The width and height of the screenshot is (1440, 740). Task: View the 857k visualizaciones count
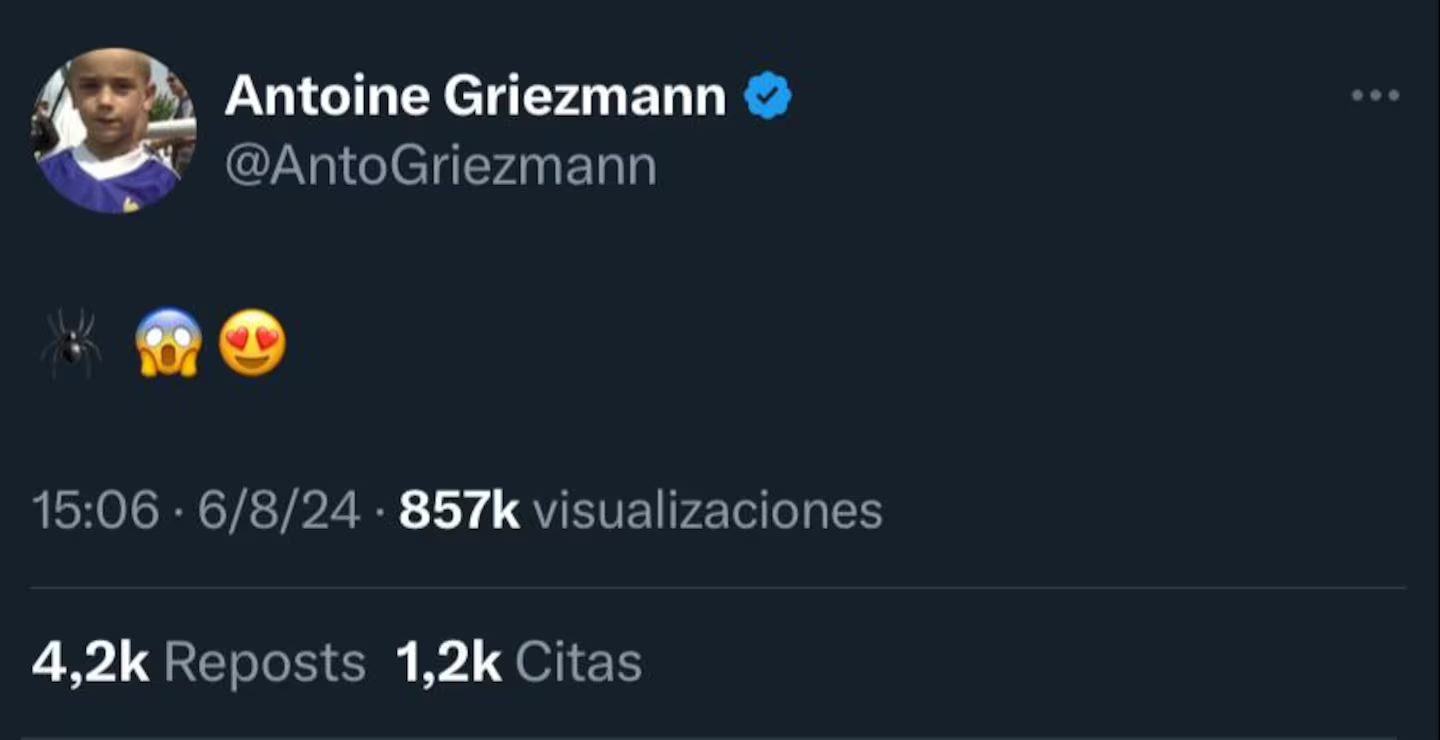point(641,511)
